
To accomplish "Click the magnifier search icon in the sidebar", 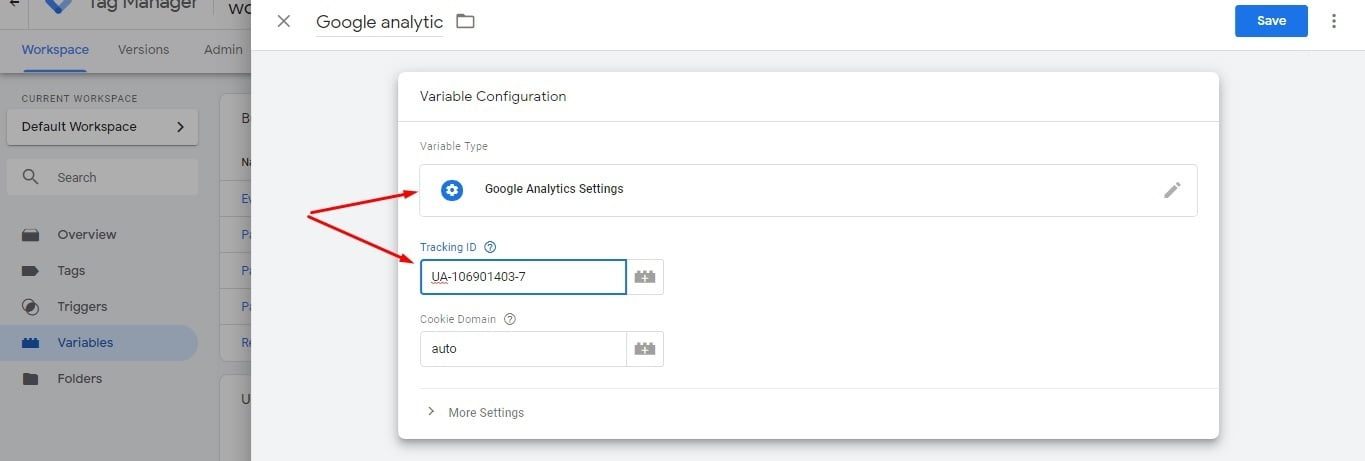I will click(30, 177).
